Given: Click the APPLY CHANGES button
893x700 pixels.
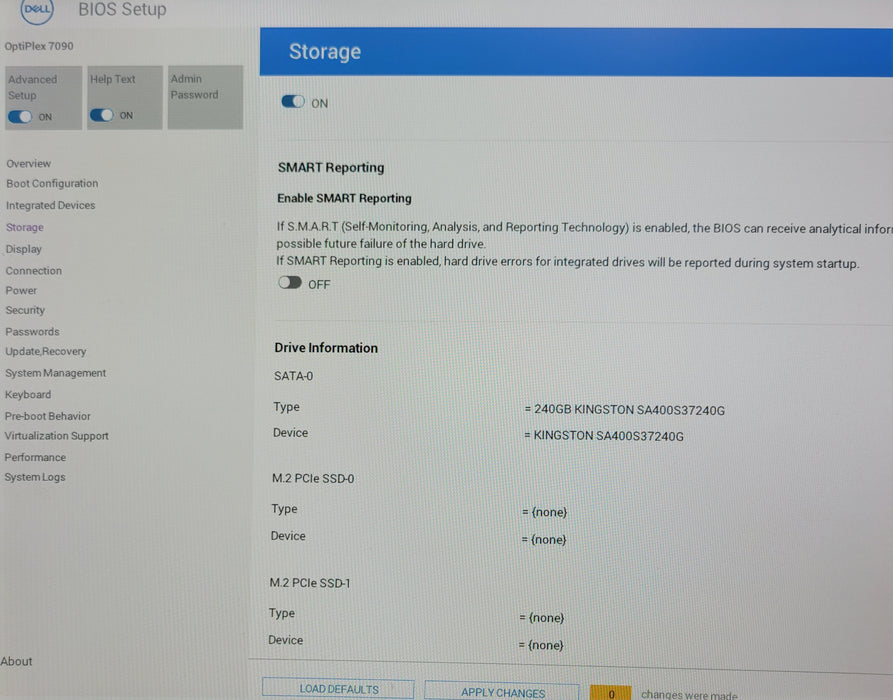Looking at the screenshot, I should coord(502,692).
